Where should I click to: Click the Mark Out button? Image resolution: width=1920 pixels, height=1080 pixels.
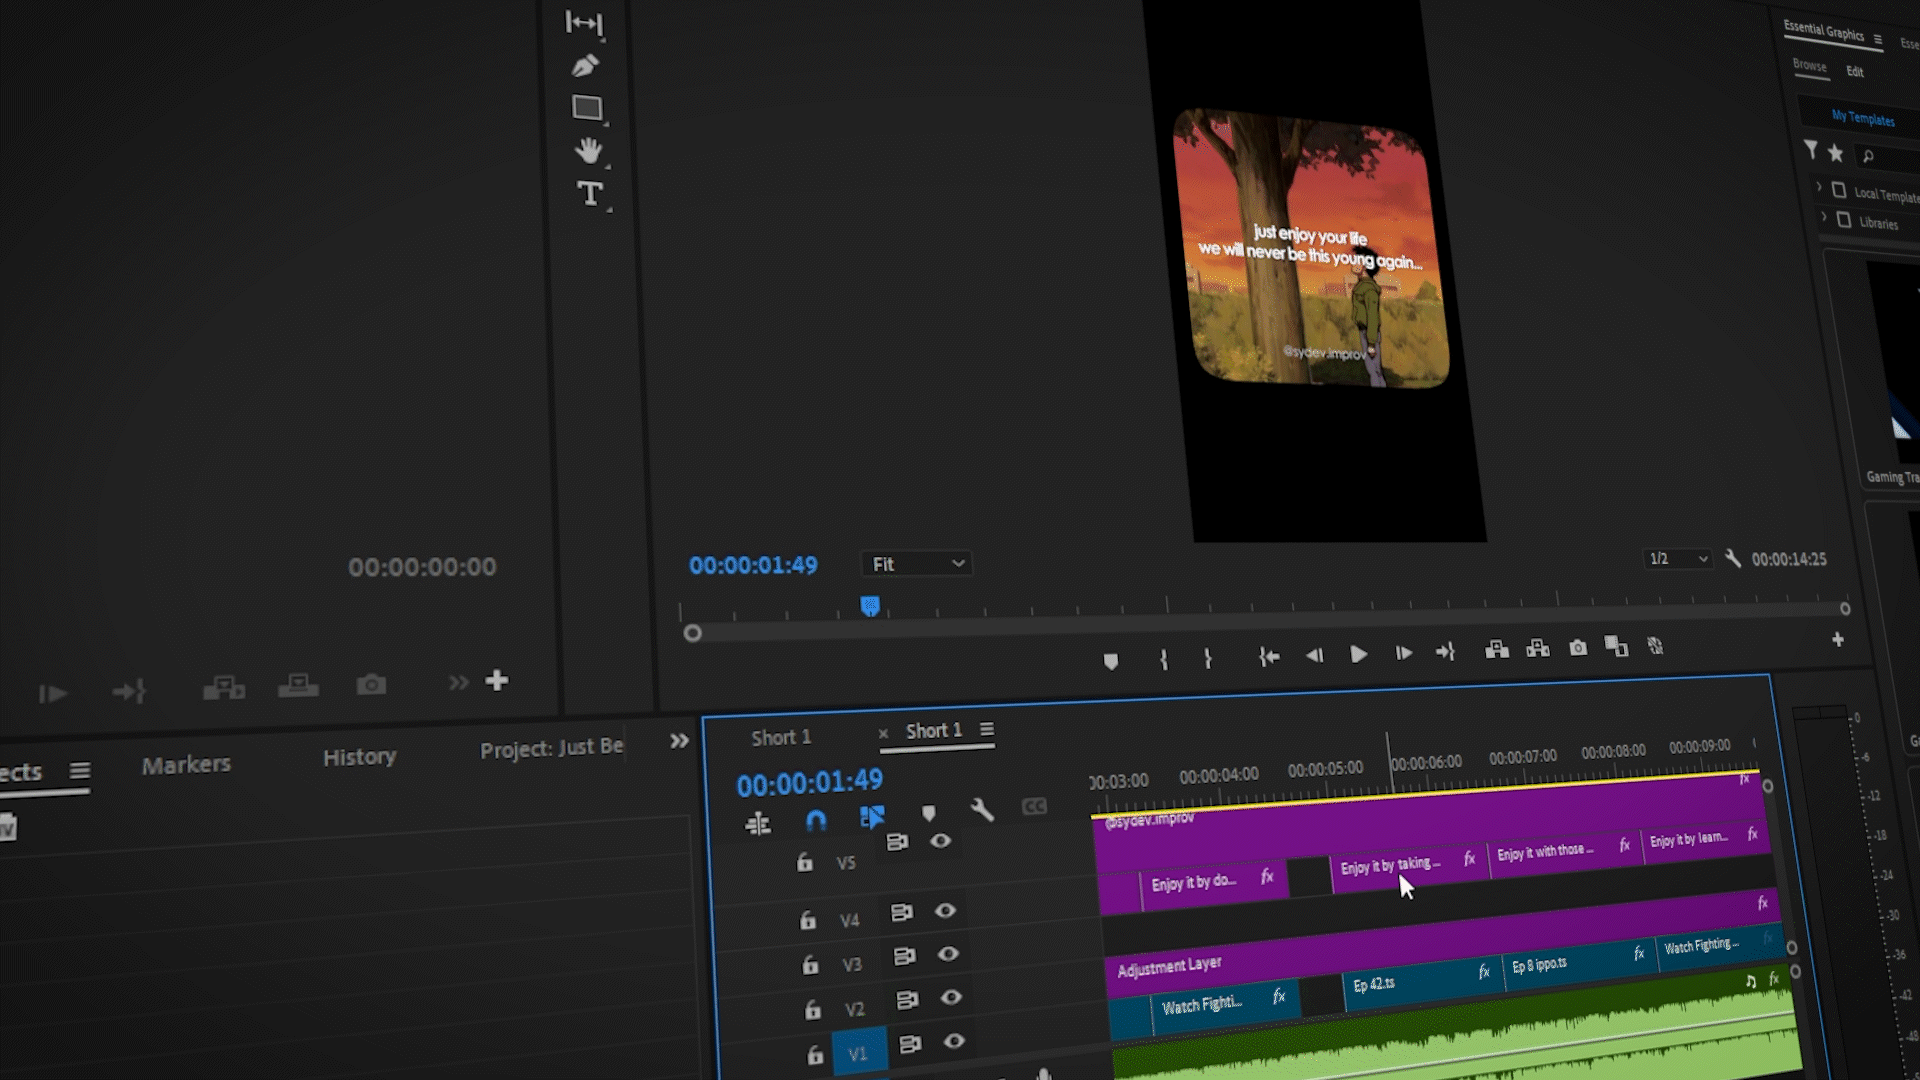click(x=1208, y=658)
